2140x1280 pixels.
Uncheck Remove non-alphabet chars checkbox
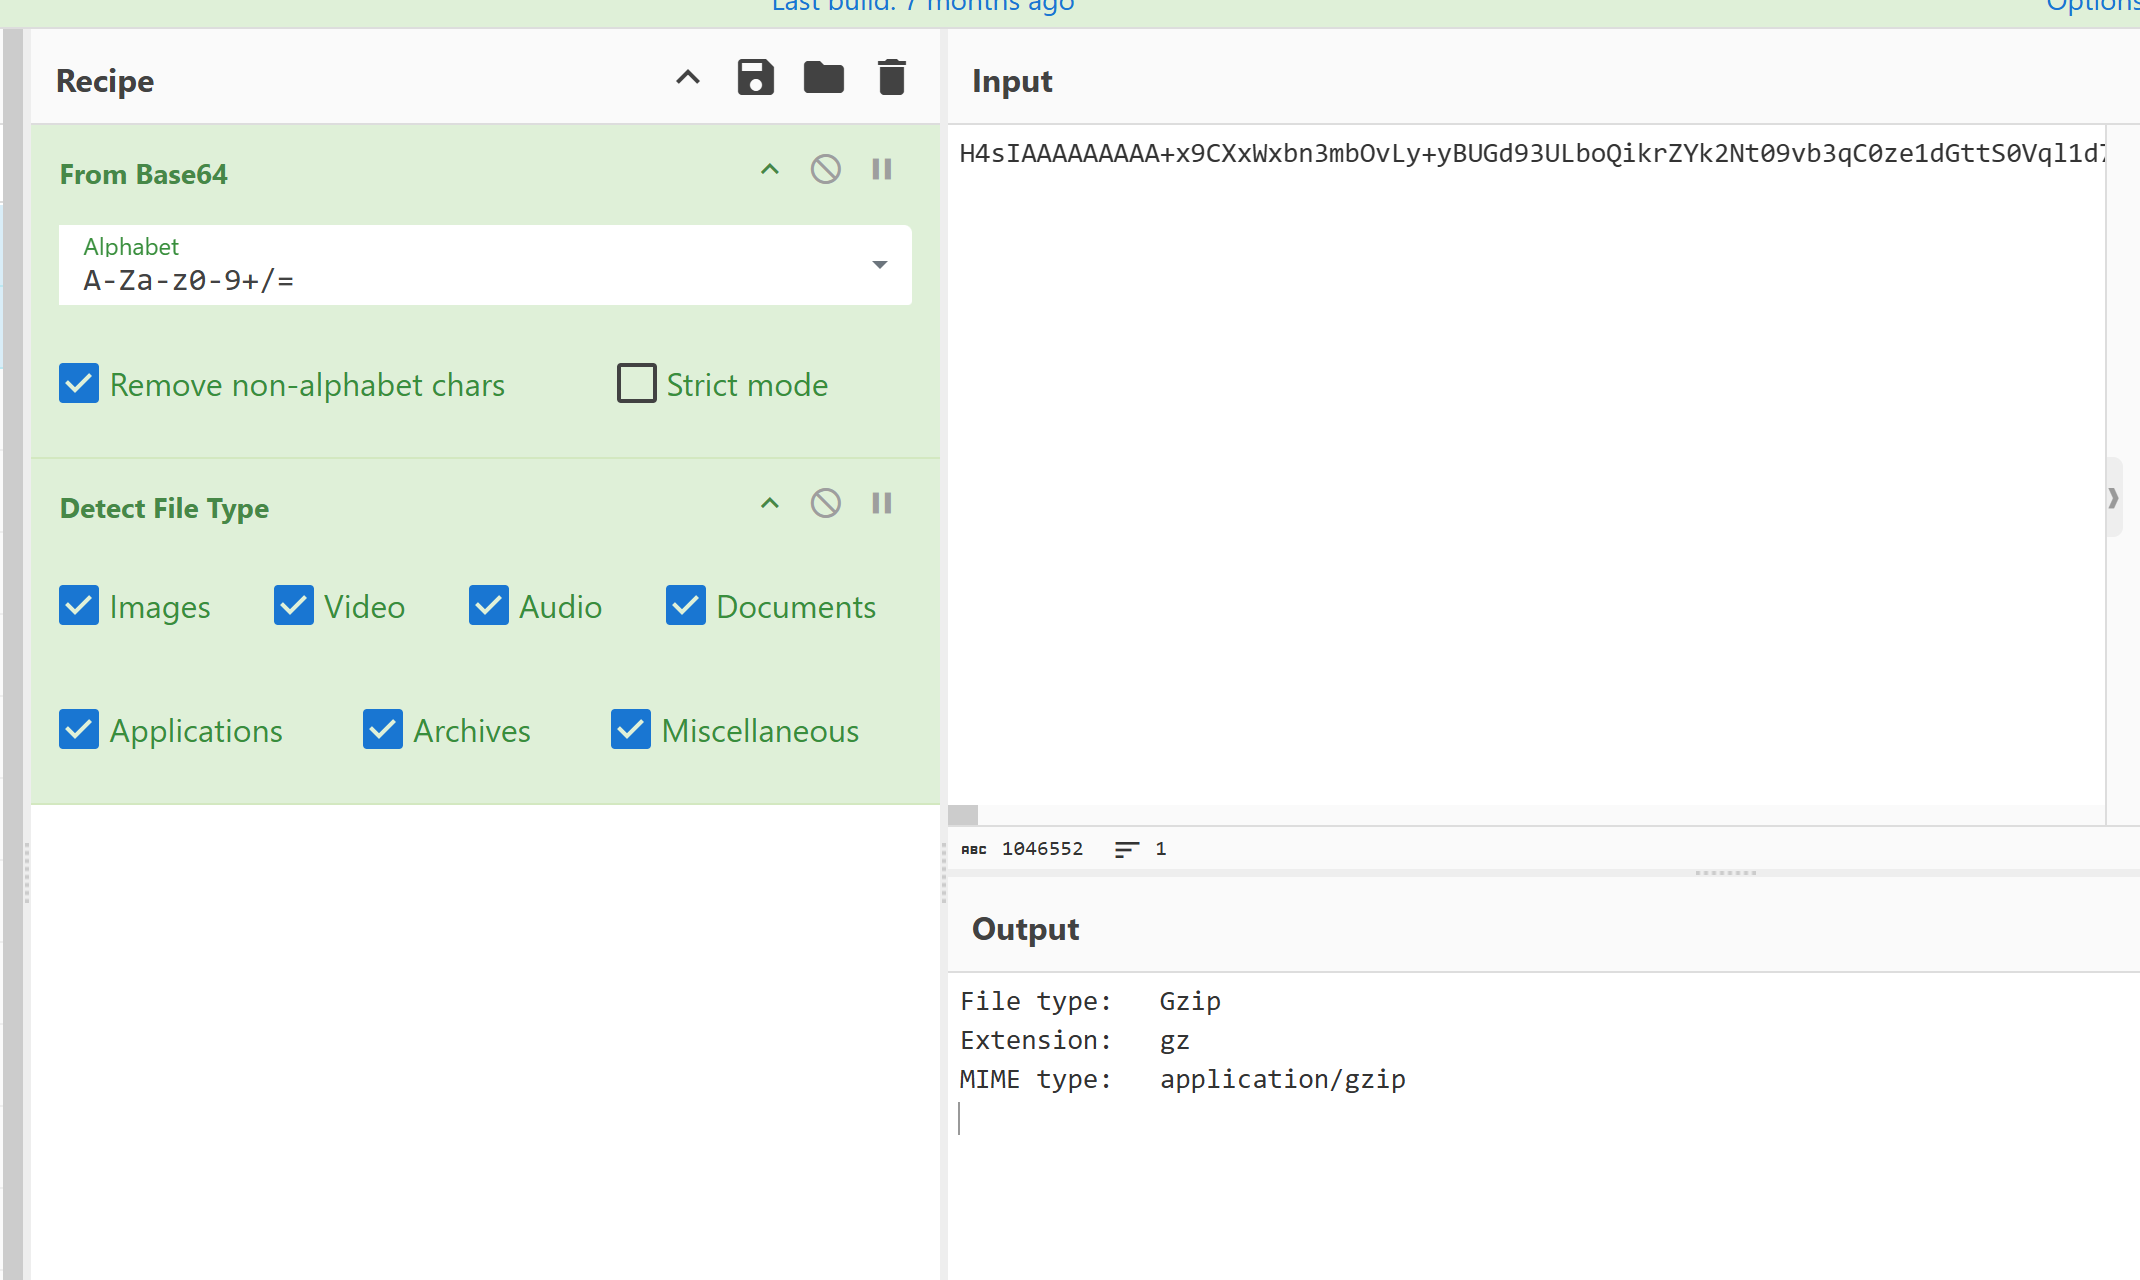pos(79,384)
